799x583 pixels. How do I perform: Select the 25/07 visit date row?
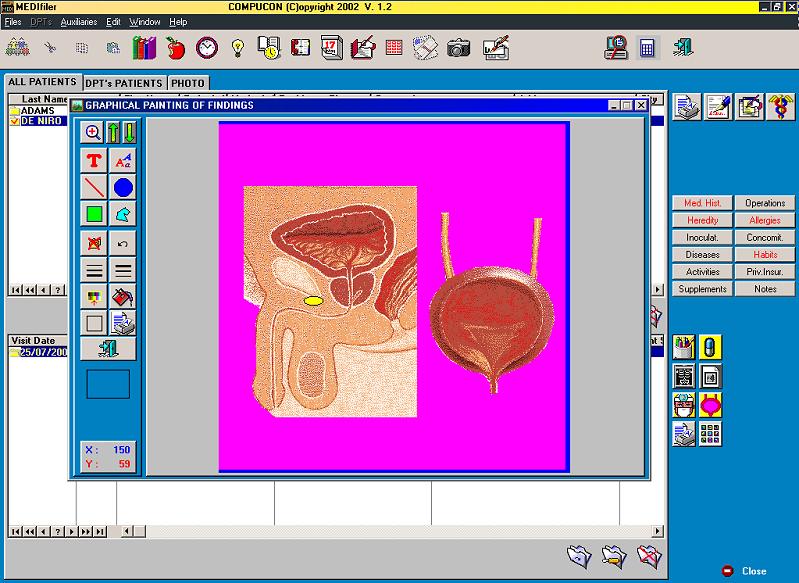pyautogui.click(x=39, y=352)
